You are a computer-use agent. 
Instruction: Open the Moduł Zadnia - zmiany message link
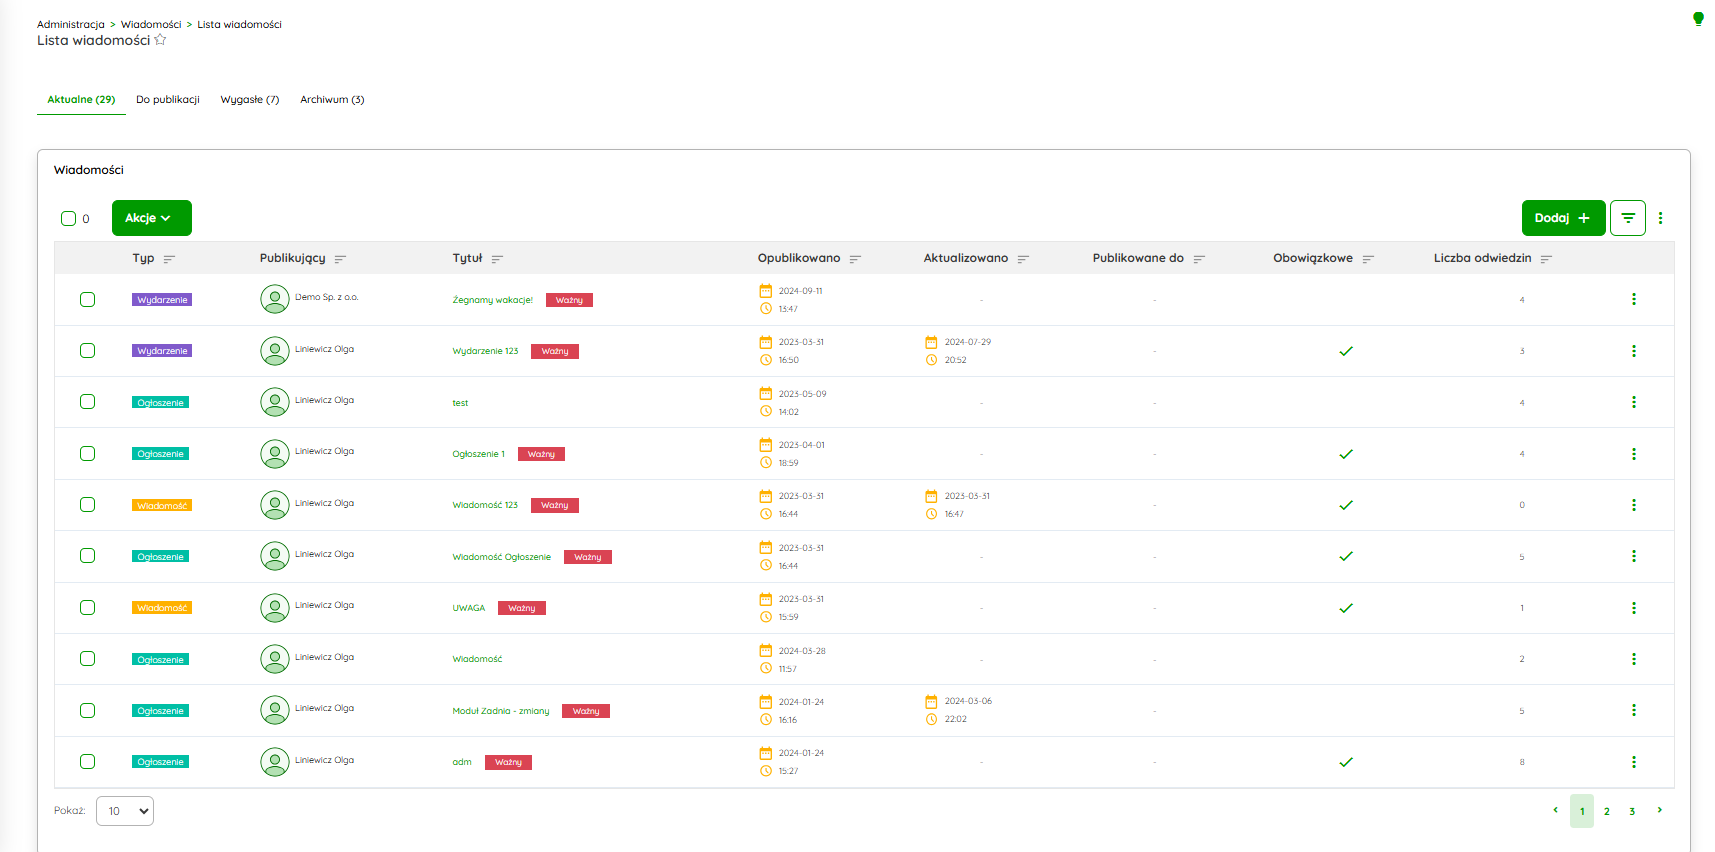click(500, 711)
